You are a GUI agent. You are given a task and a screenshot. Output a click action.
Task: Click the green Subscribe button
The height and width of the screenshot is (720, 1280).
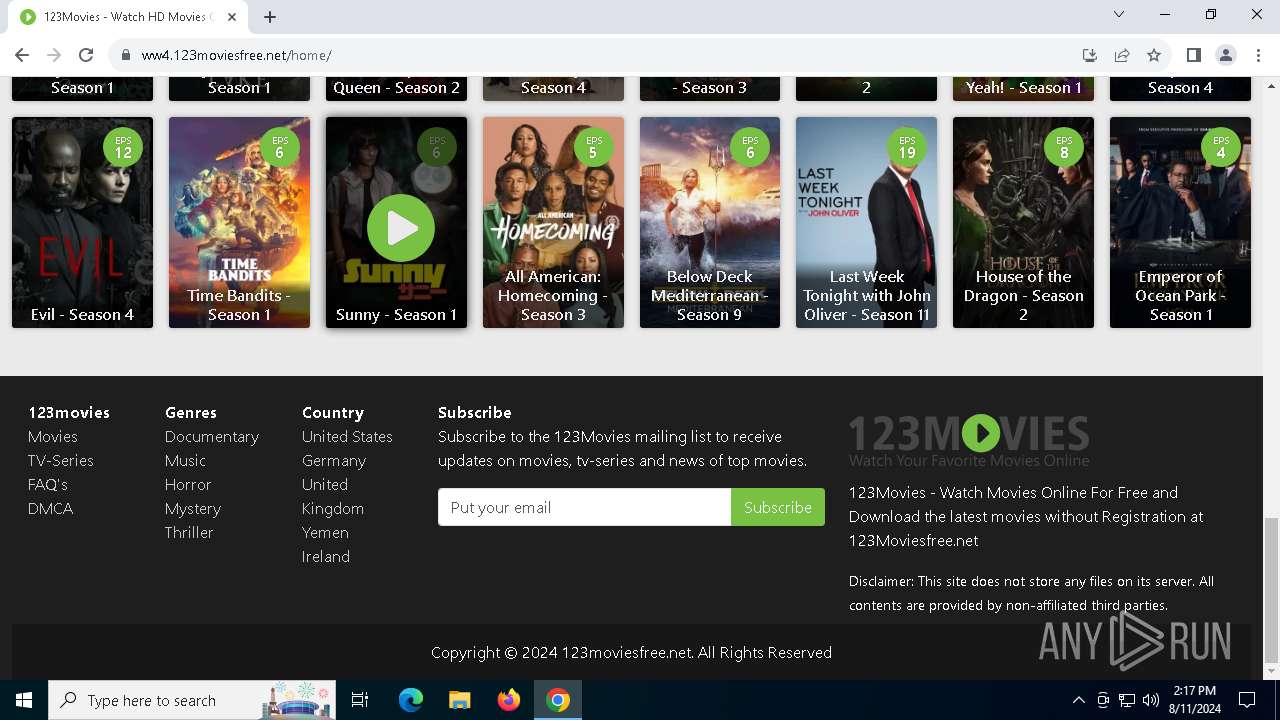[778, 507]
